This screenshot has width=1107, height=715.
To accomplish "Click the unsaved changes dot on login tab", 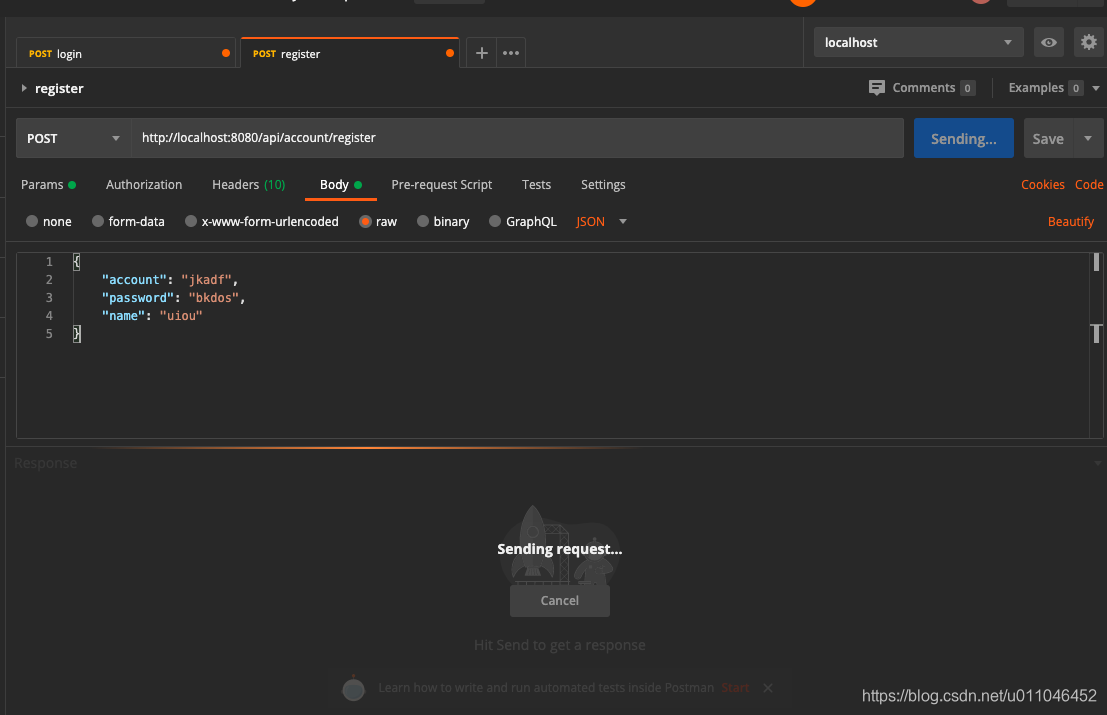I will [225, 52].
